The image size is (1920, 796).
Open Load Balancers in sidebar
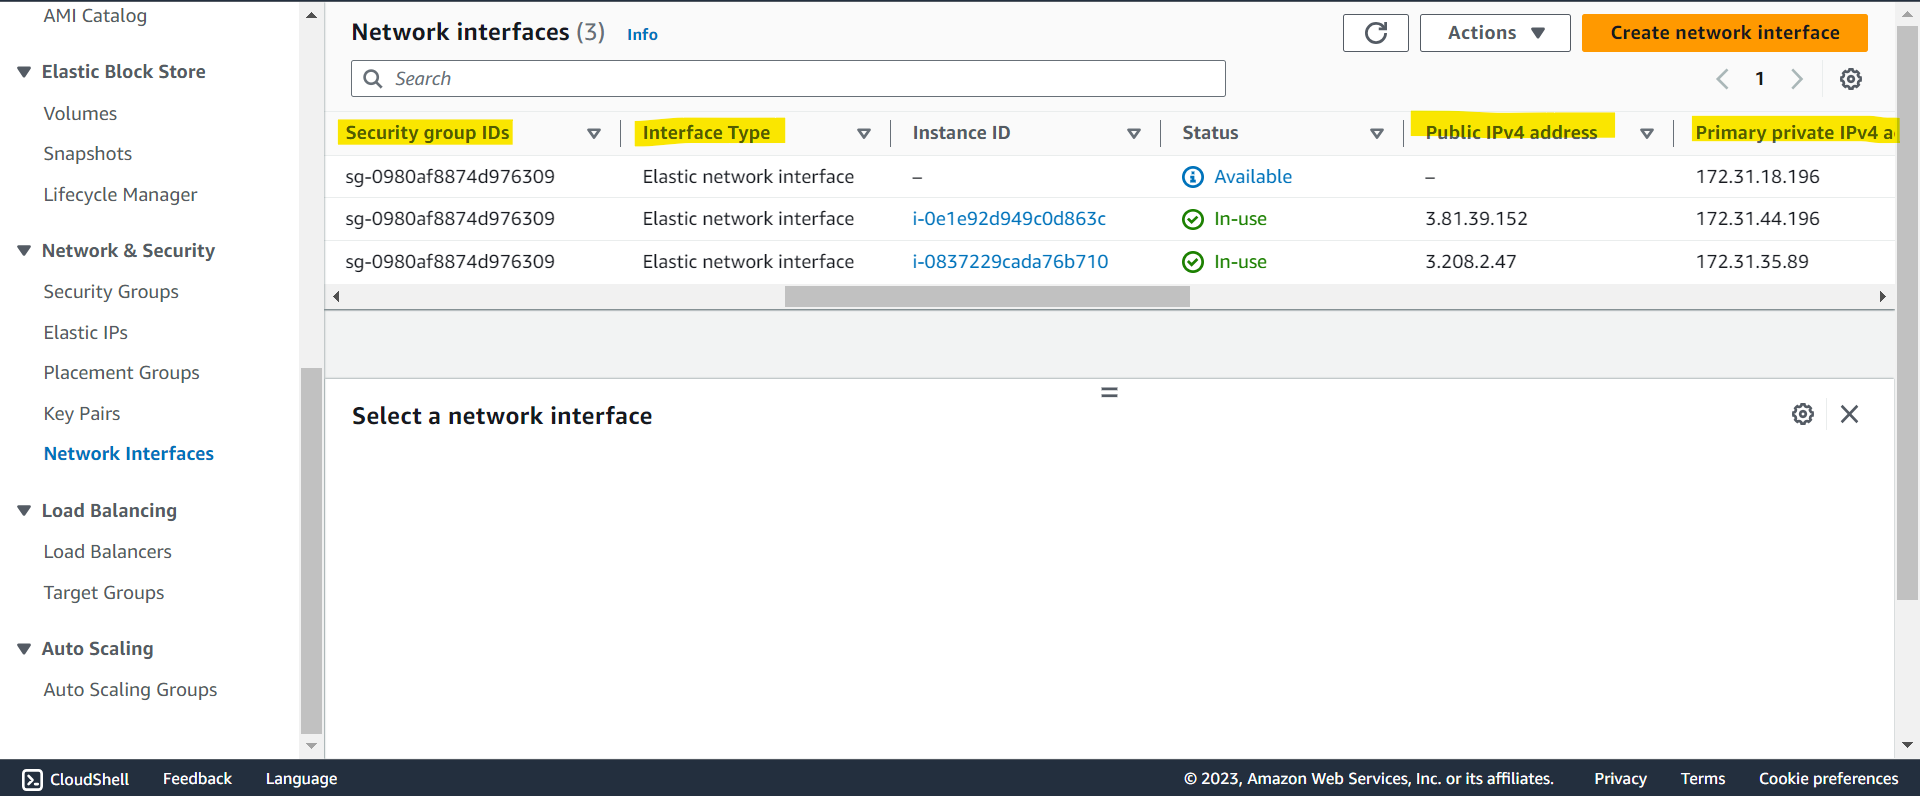tap(108, 552)
